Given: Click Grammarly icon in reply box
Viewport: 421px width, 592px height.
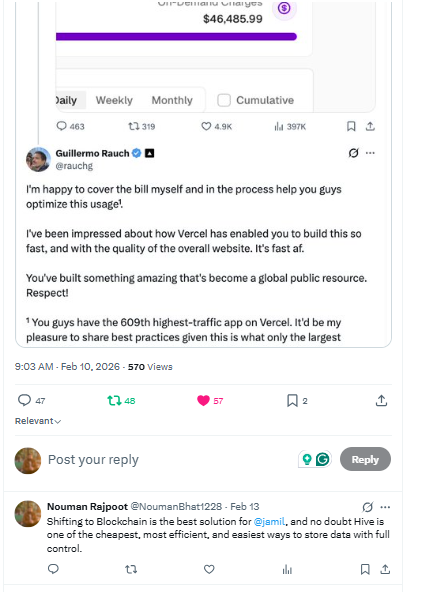Looking at the screenshot, I should point(323,459).
